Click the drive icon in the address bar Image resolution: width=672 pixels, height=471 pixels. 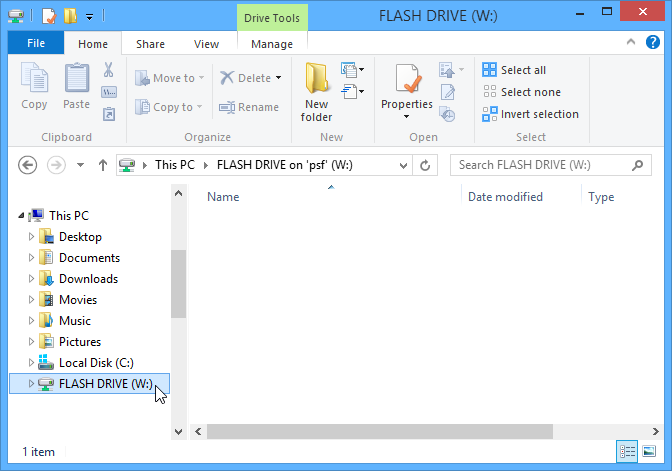(127, 165)
